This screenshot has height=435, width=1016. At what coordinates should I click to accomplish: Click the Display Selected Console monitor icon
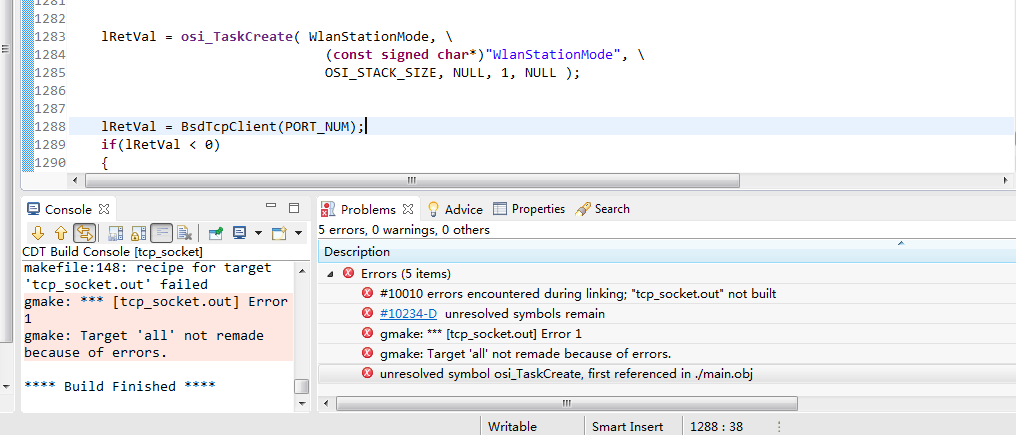(239, 233)
